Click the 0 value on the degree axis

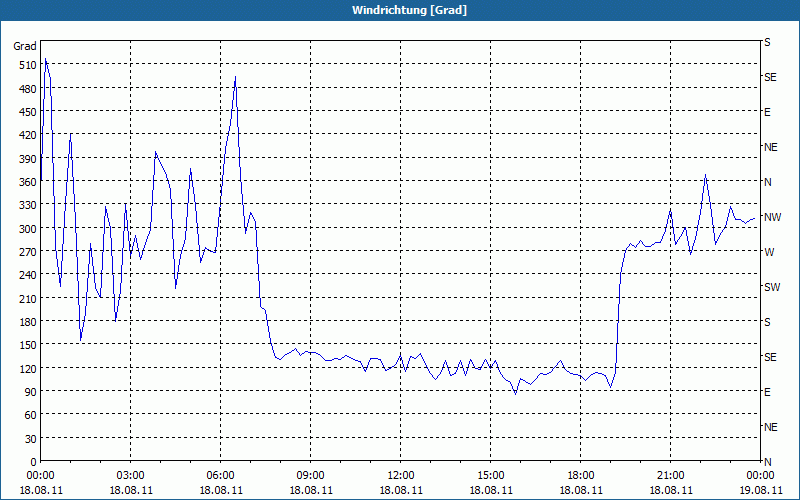34,462
